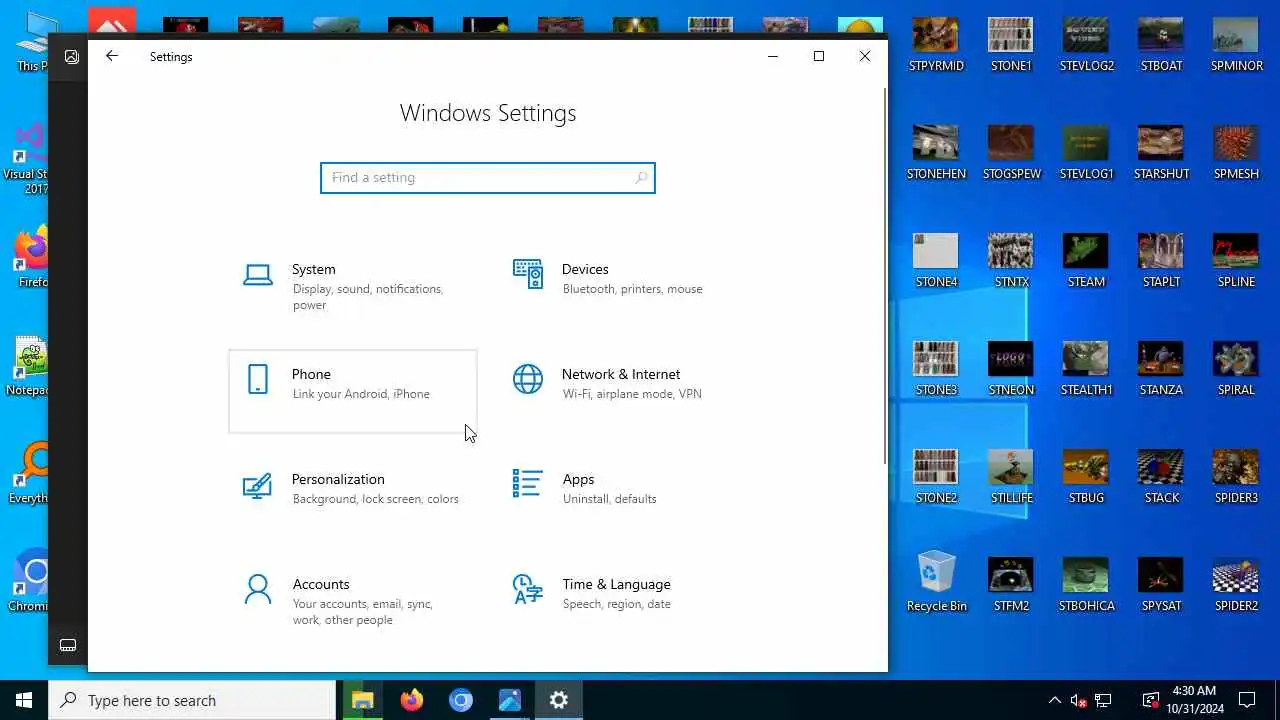Select the STACK desktop icon

pyautogui.click(x=1161, y=477)
